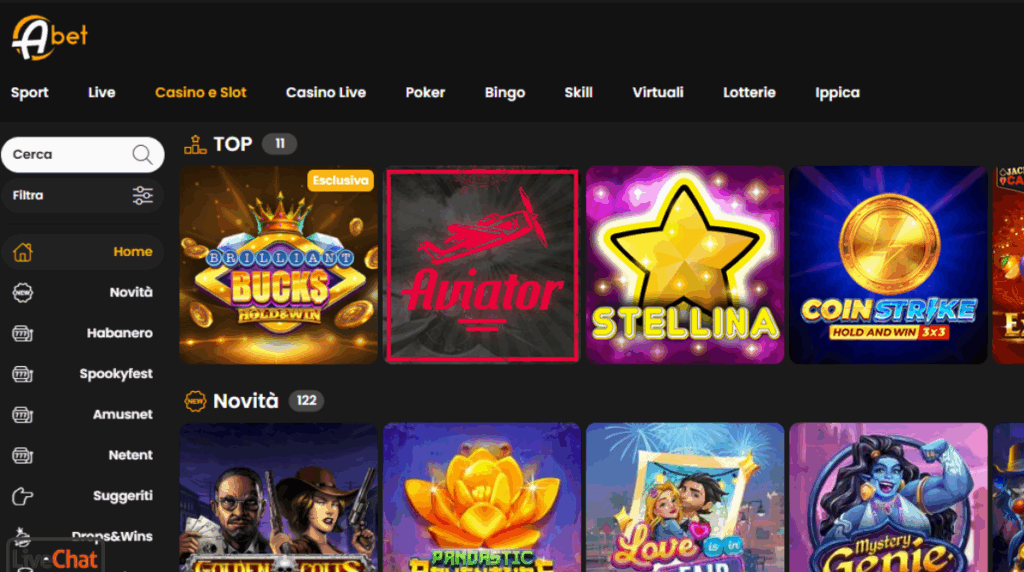Open the Coin Strike game tile

coord(888,265)
